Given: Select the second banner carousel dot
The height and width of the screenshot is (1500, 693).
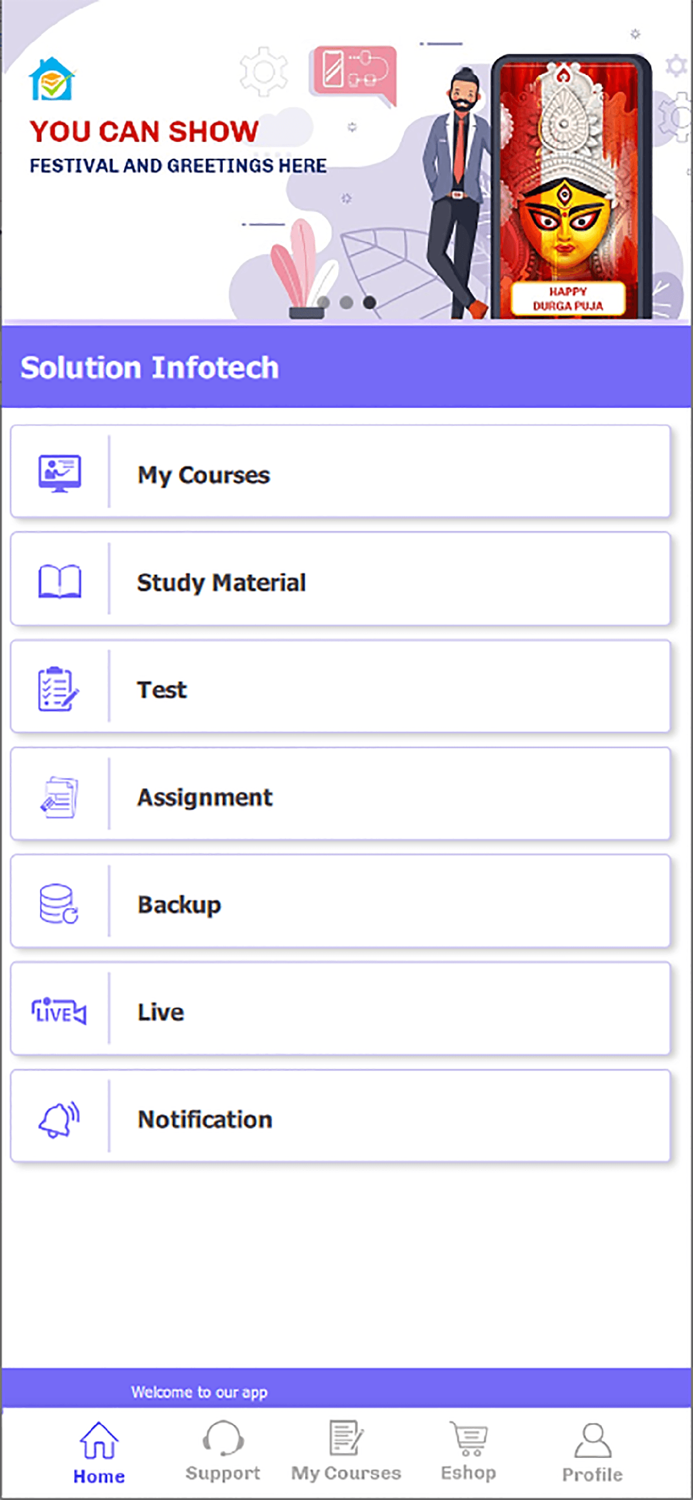Looking at the screenshot, I should [346, 302].
